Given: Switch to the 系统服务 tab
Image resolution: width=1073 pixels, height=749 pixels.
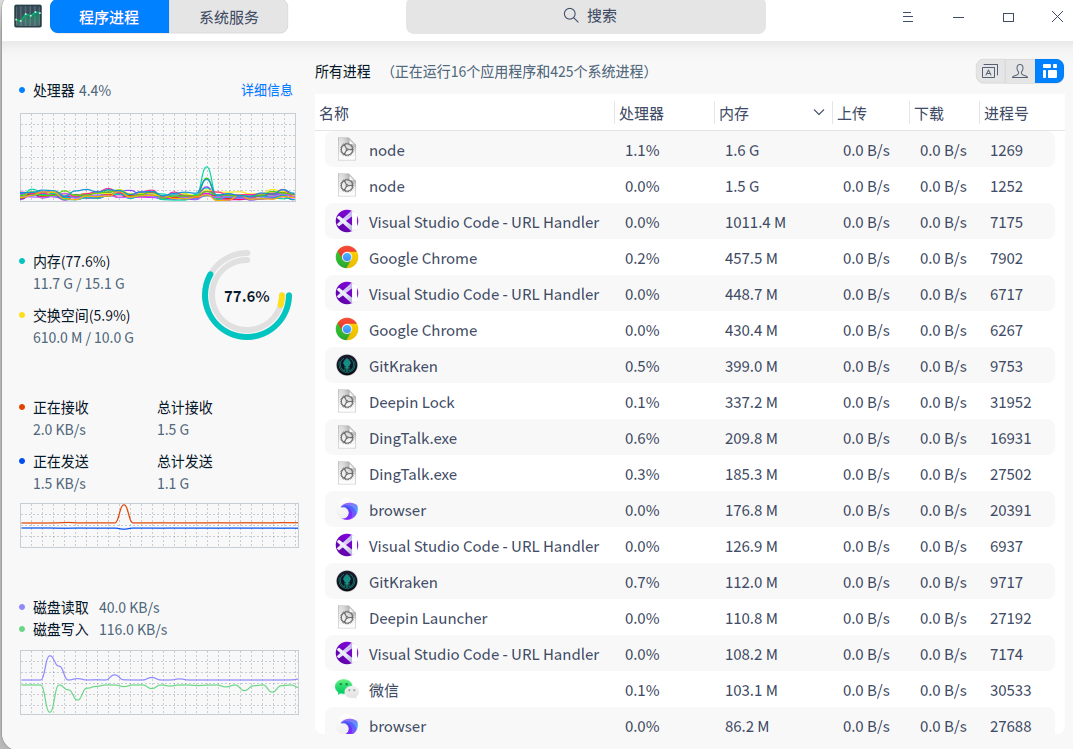Looking at the screenshot, I should 229,17.
